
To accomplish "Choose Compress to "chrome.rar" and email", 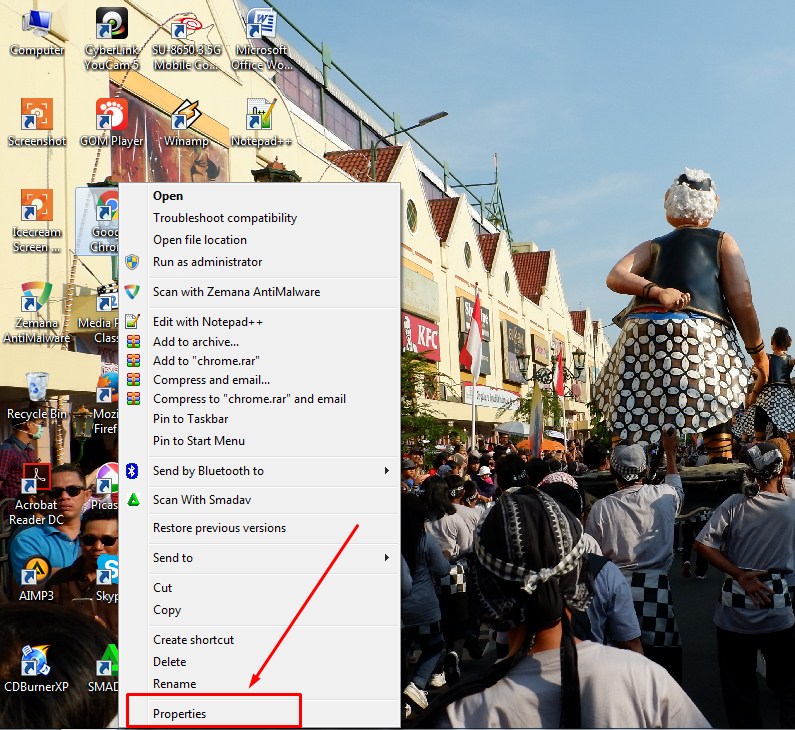I will [259, 399].
